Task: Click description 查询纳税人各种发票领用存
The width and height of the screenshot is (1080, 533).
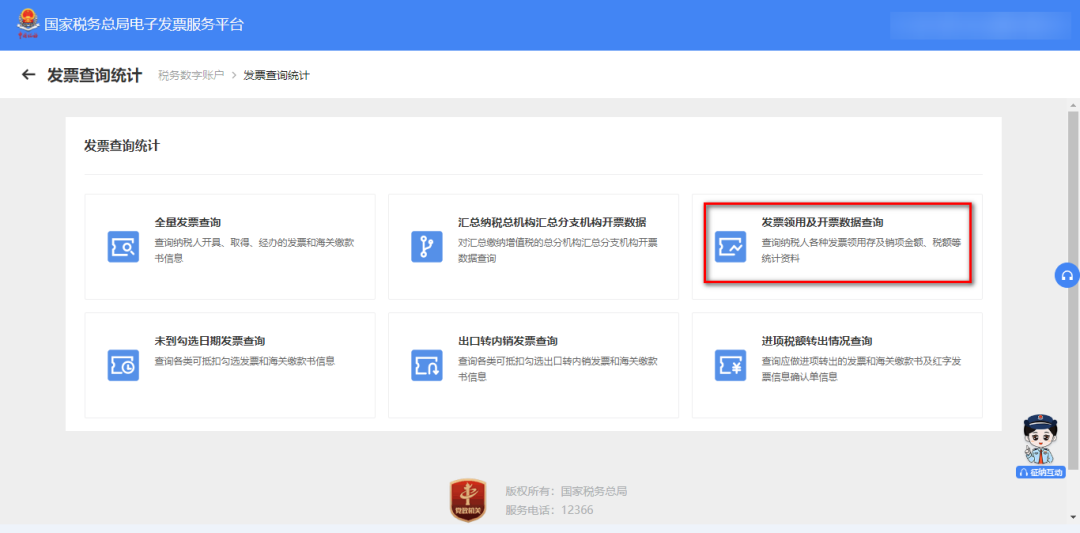Action: 862,251
